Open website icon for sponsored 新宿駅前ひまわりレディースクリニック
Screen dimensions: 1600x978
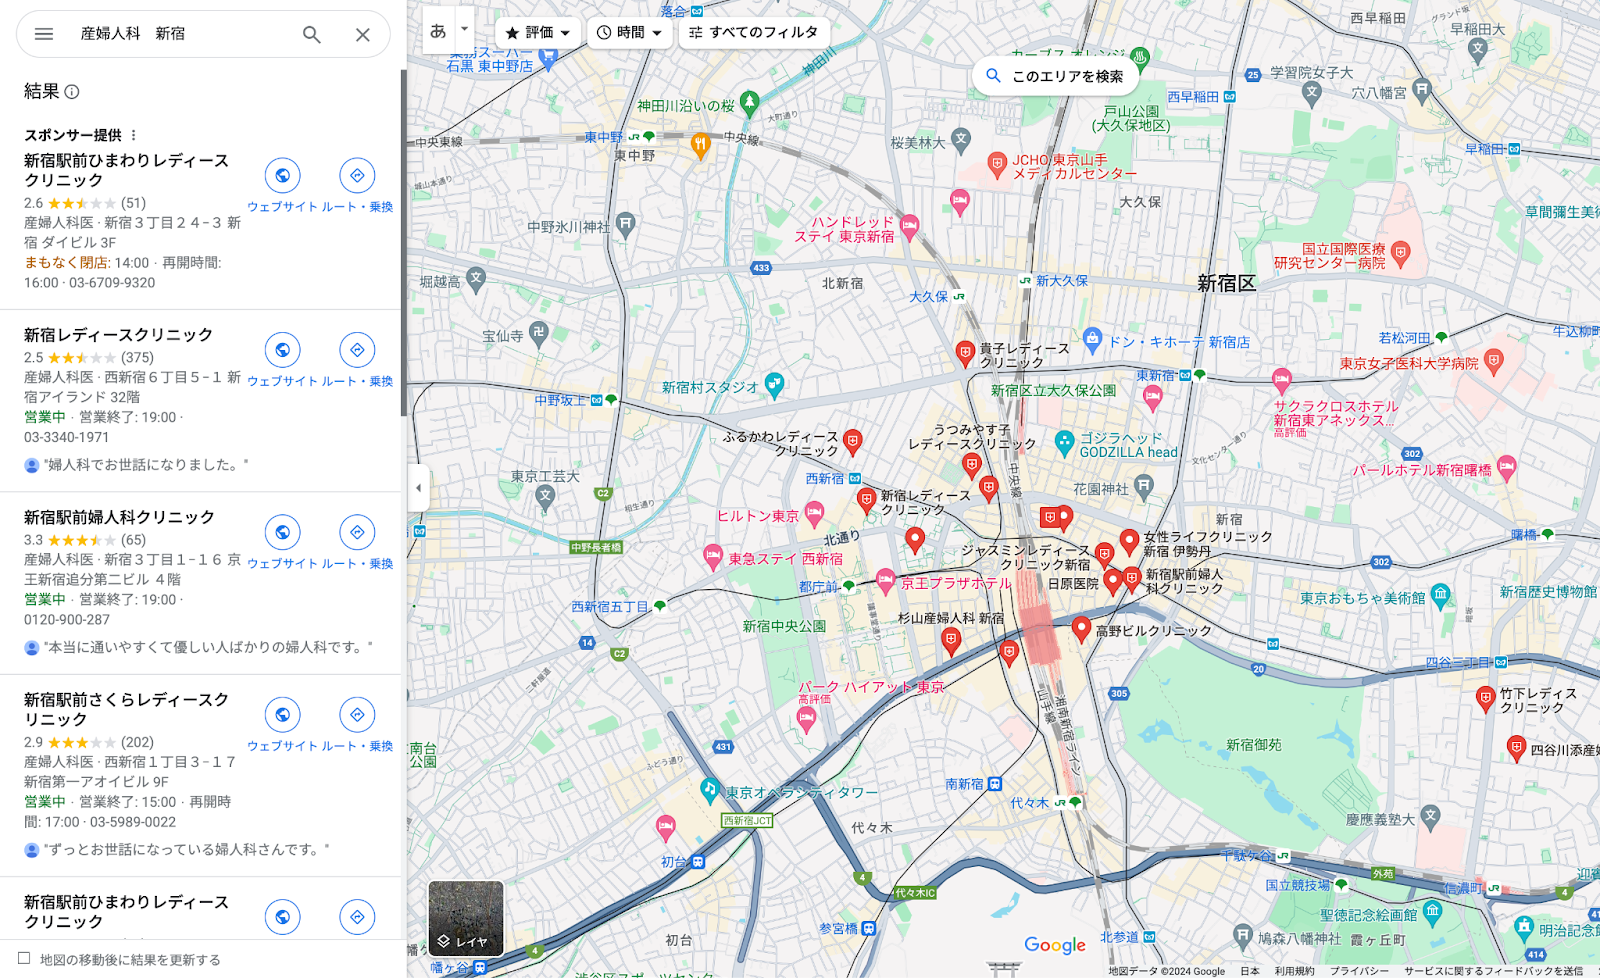pyautogui.click(x=283, y=176)
